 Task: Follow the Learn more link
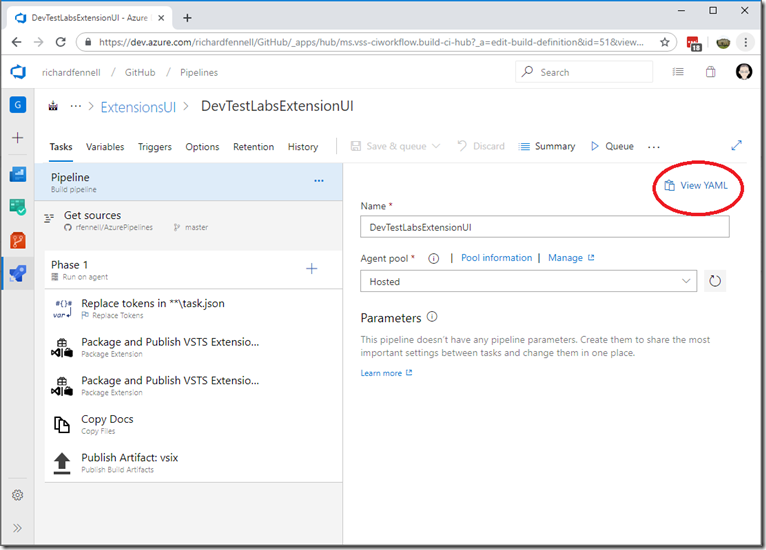pyautogui.click(x=386, y=373)
